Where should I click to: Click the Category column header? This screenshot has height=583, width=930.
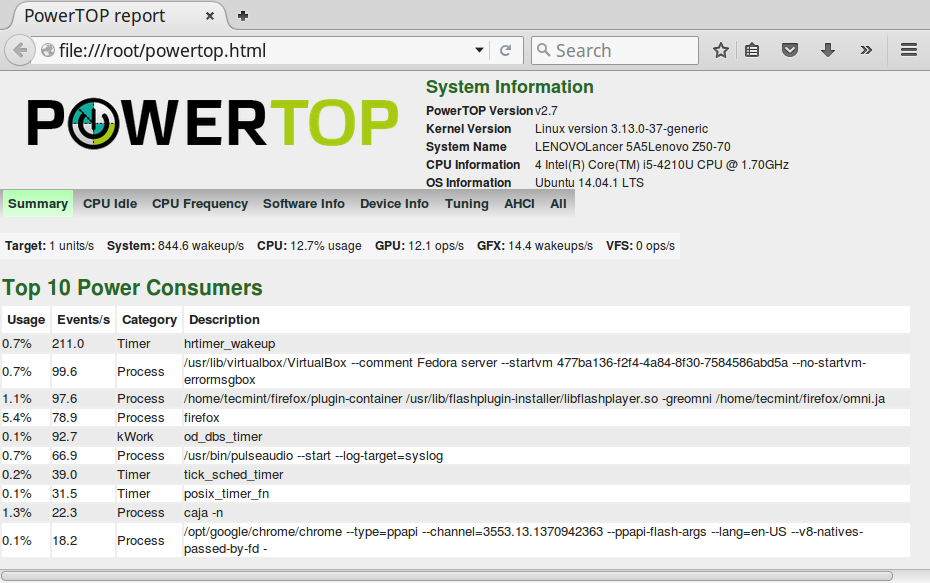tap(149, 320)
